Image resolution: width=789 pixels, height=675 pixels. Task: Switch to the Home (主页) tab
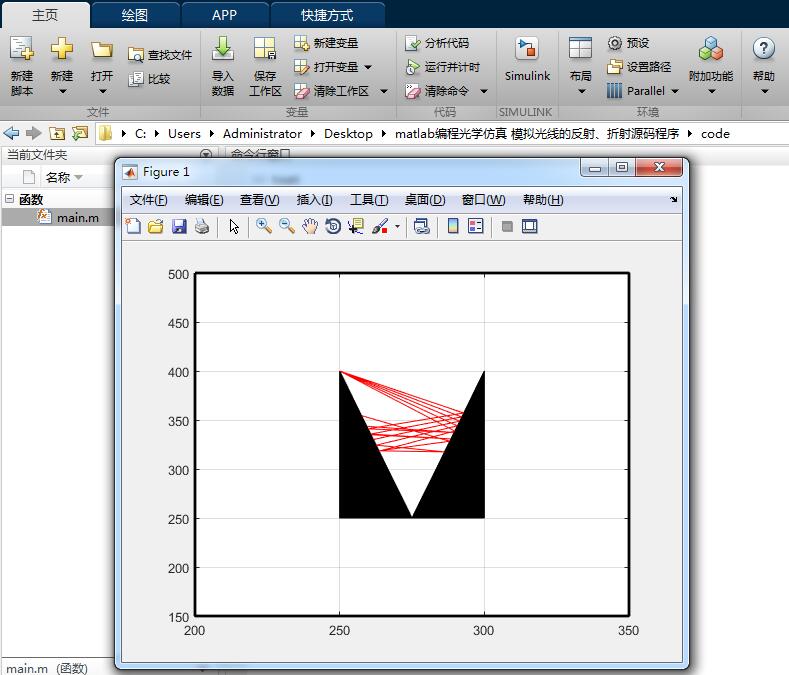(x=45, y=15)
